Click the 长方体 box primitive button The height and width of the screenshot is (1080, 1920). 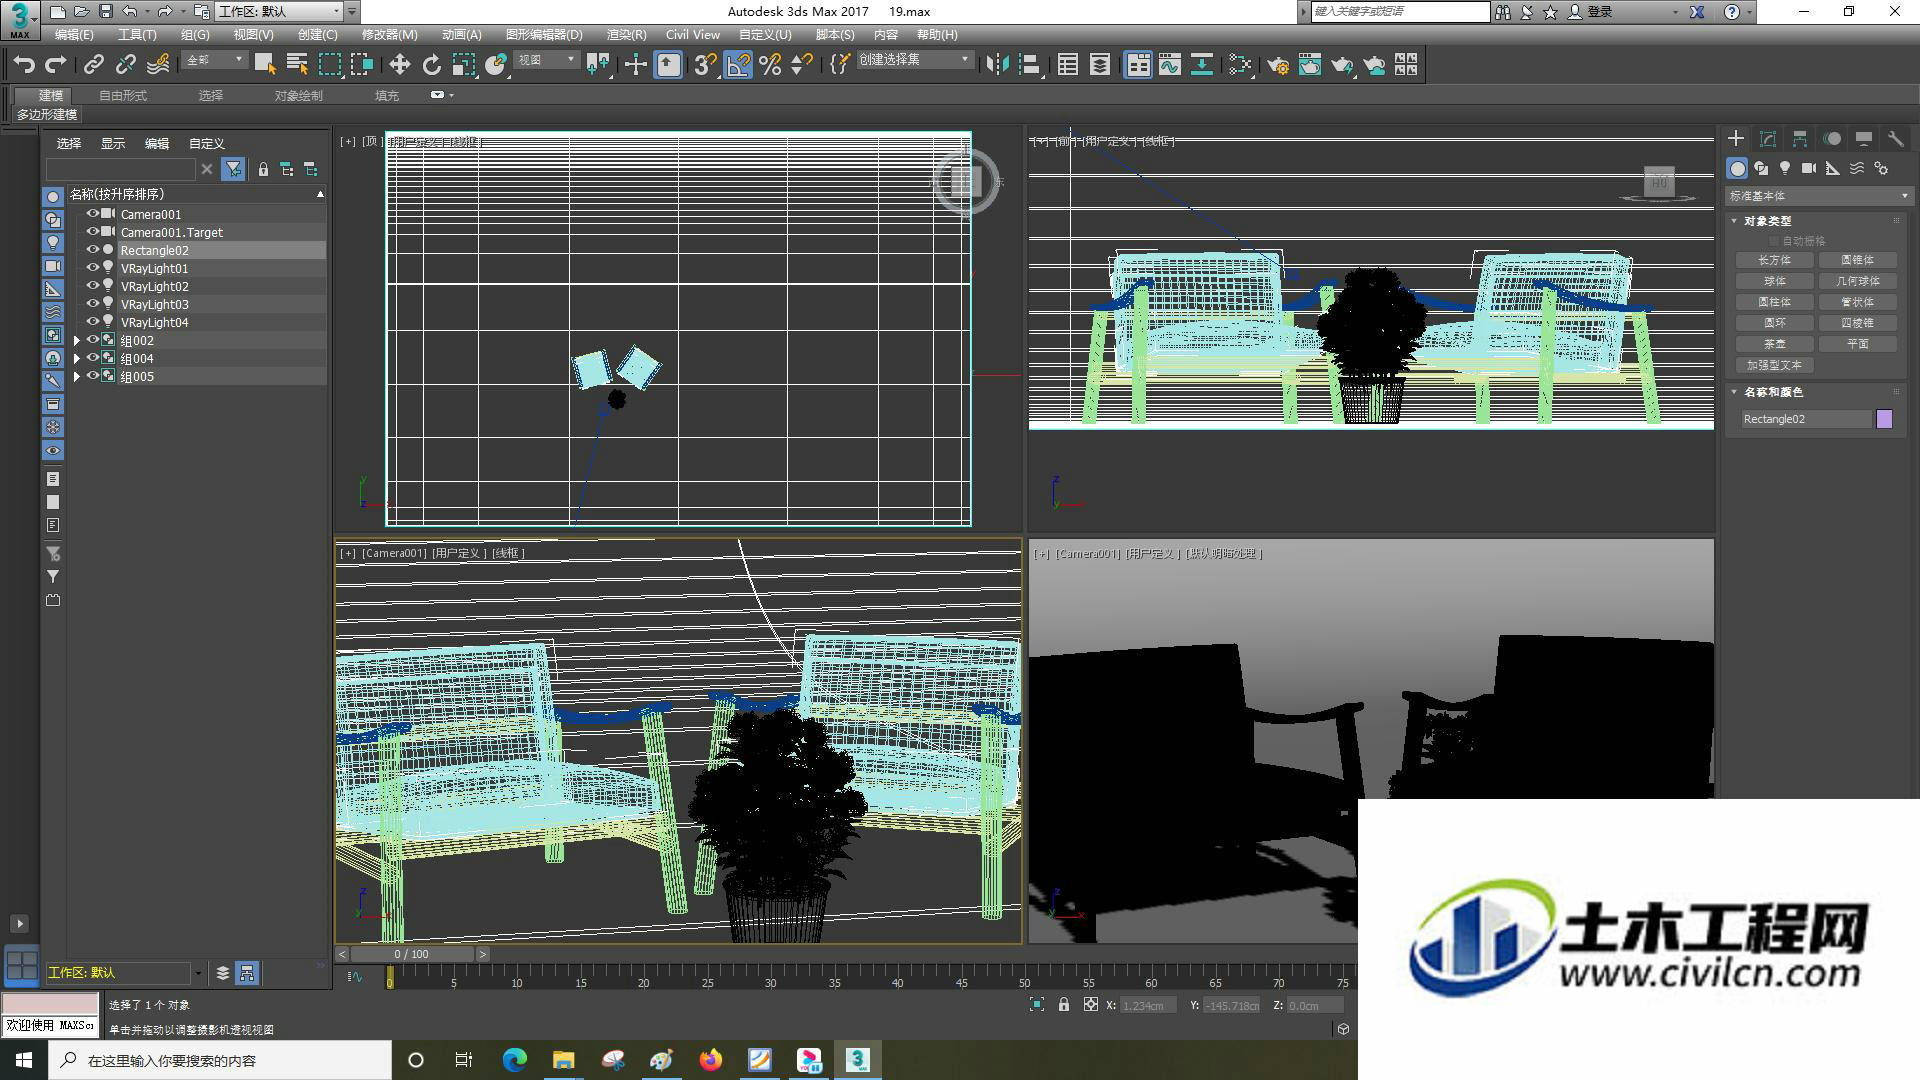coord(1775,260)
